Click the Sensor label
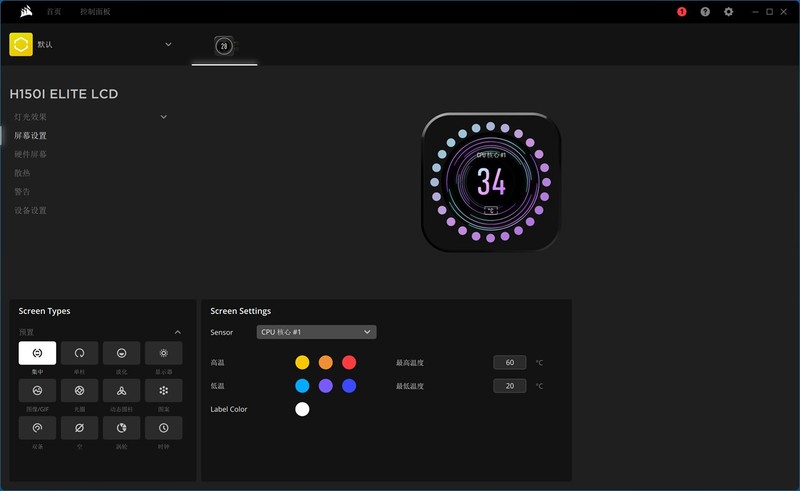The image size is (800, 491). coord(221,332)
